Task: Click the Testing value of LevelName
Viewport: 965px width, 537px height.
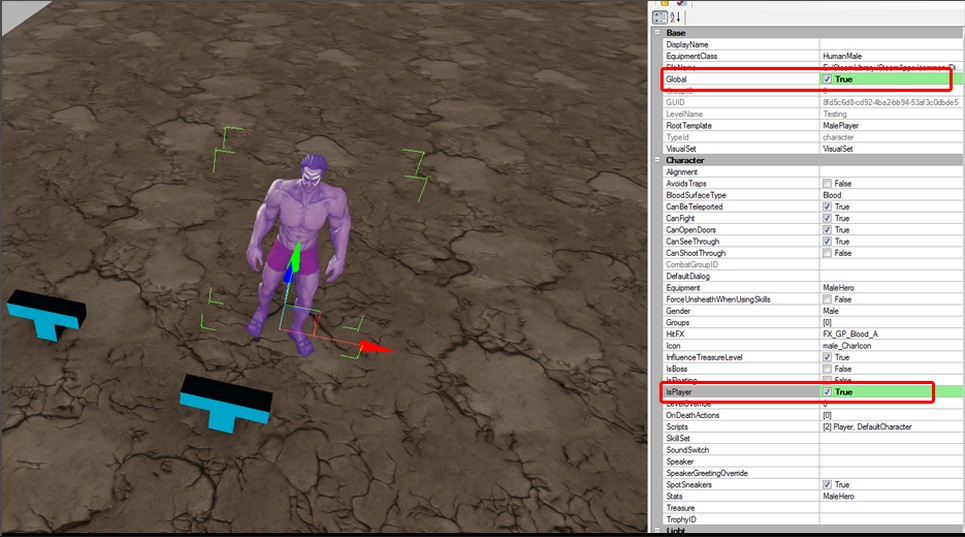Action: (x=835, y=114)
